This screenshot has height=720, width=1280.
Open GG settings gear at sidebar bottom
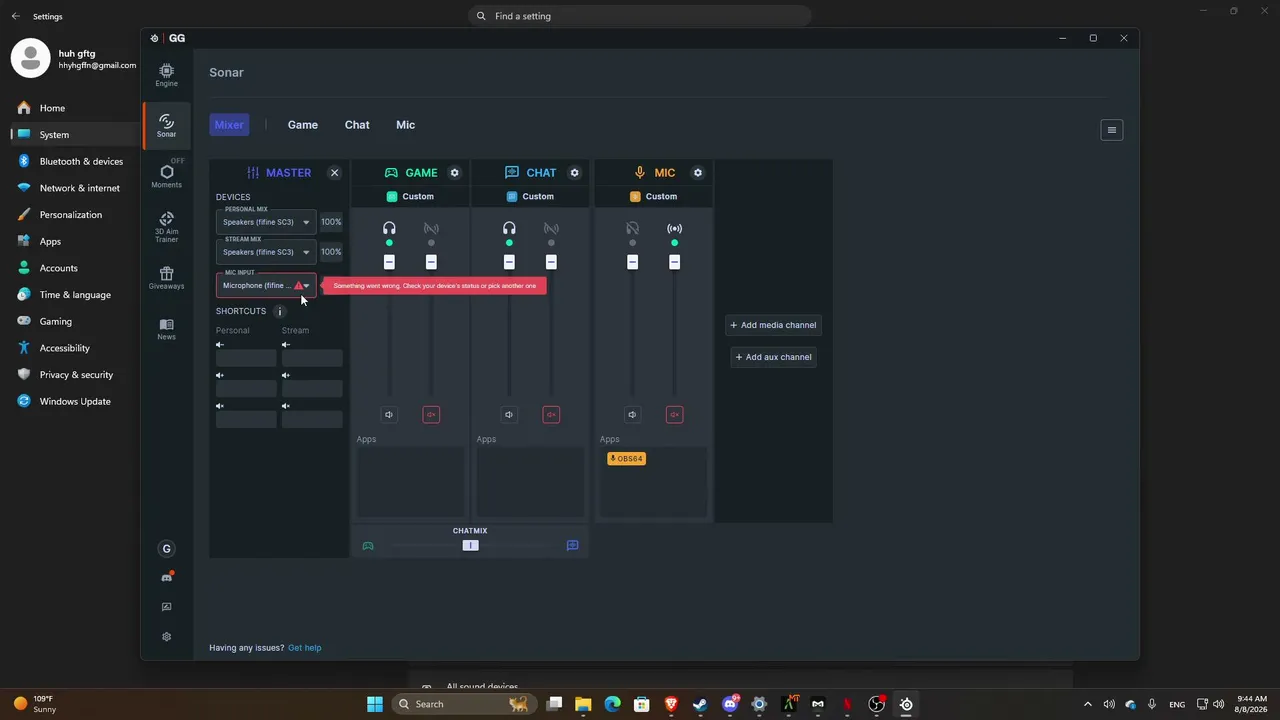coord(166,637)
